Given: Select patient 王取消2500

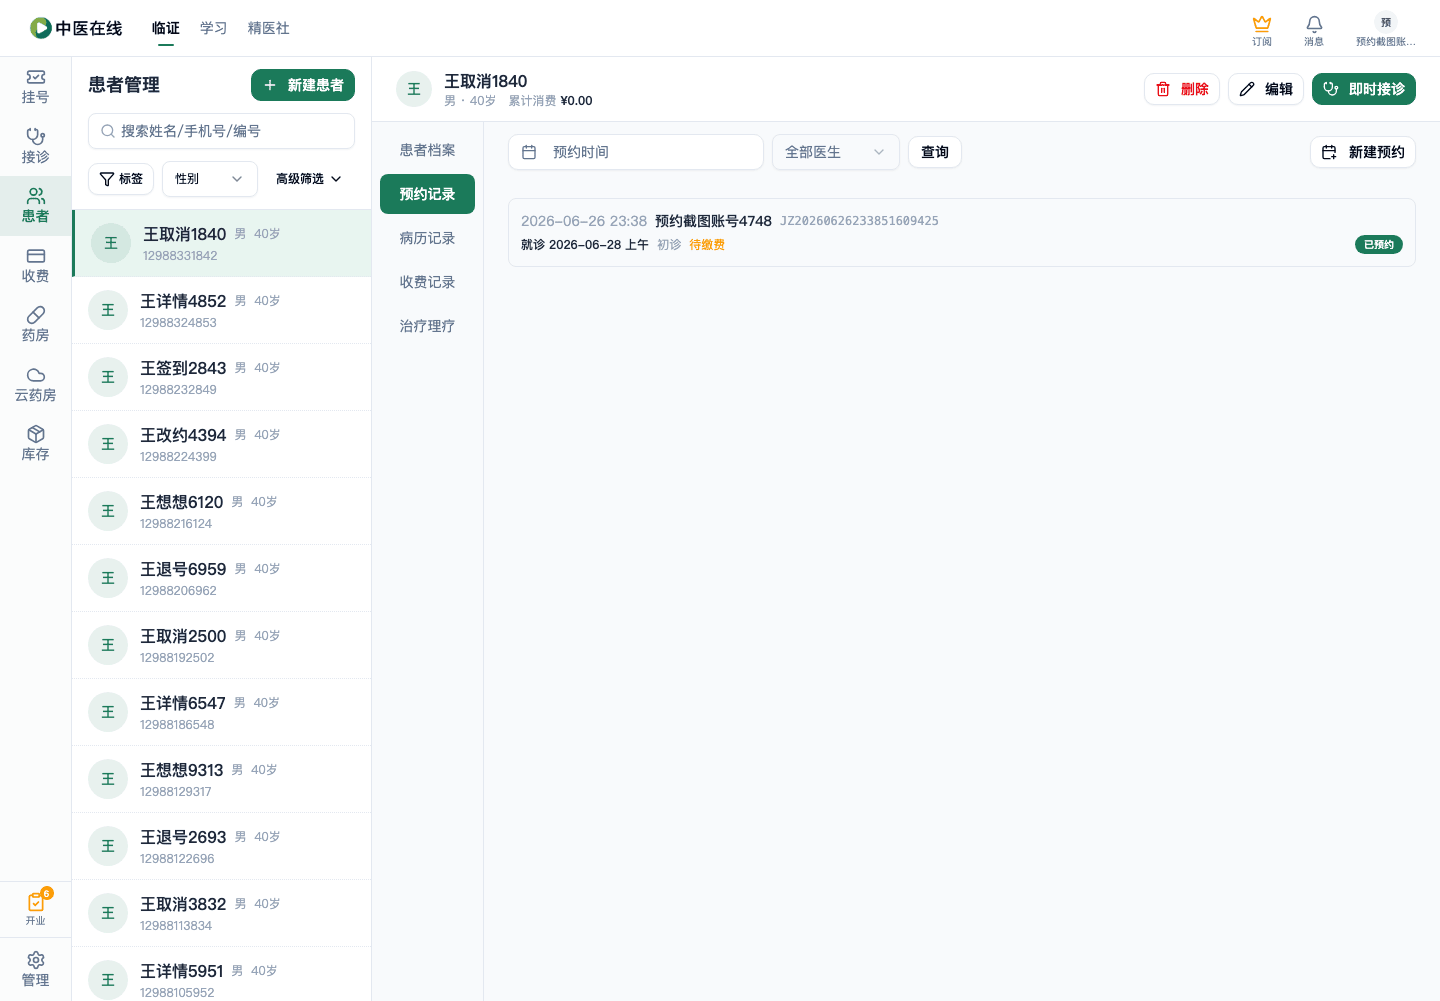Looking at the screenshot, I should click(221, 645).
